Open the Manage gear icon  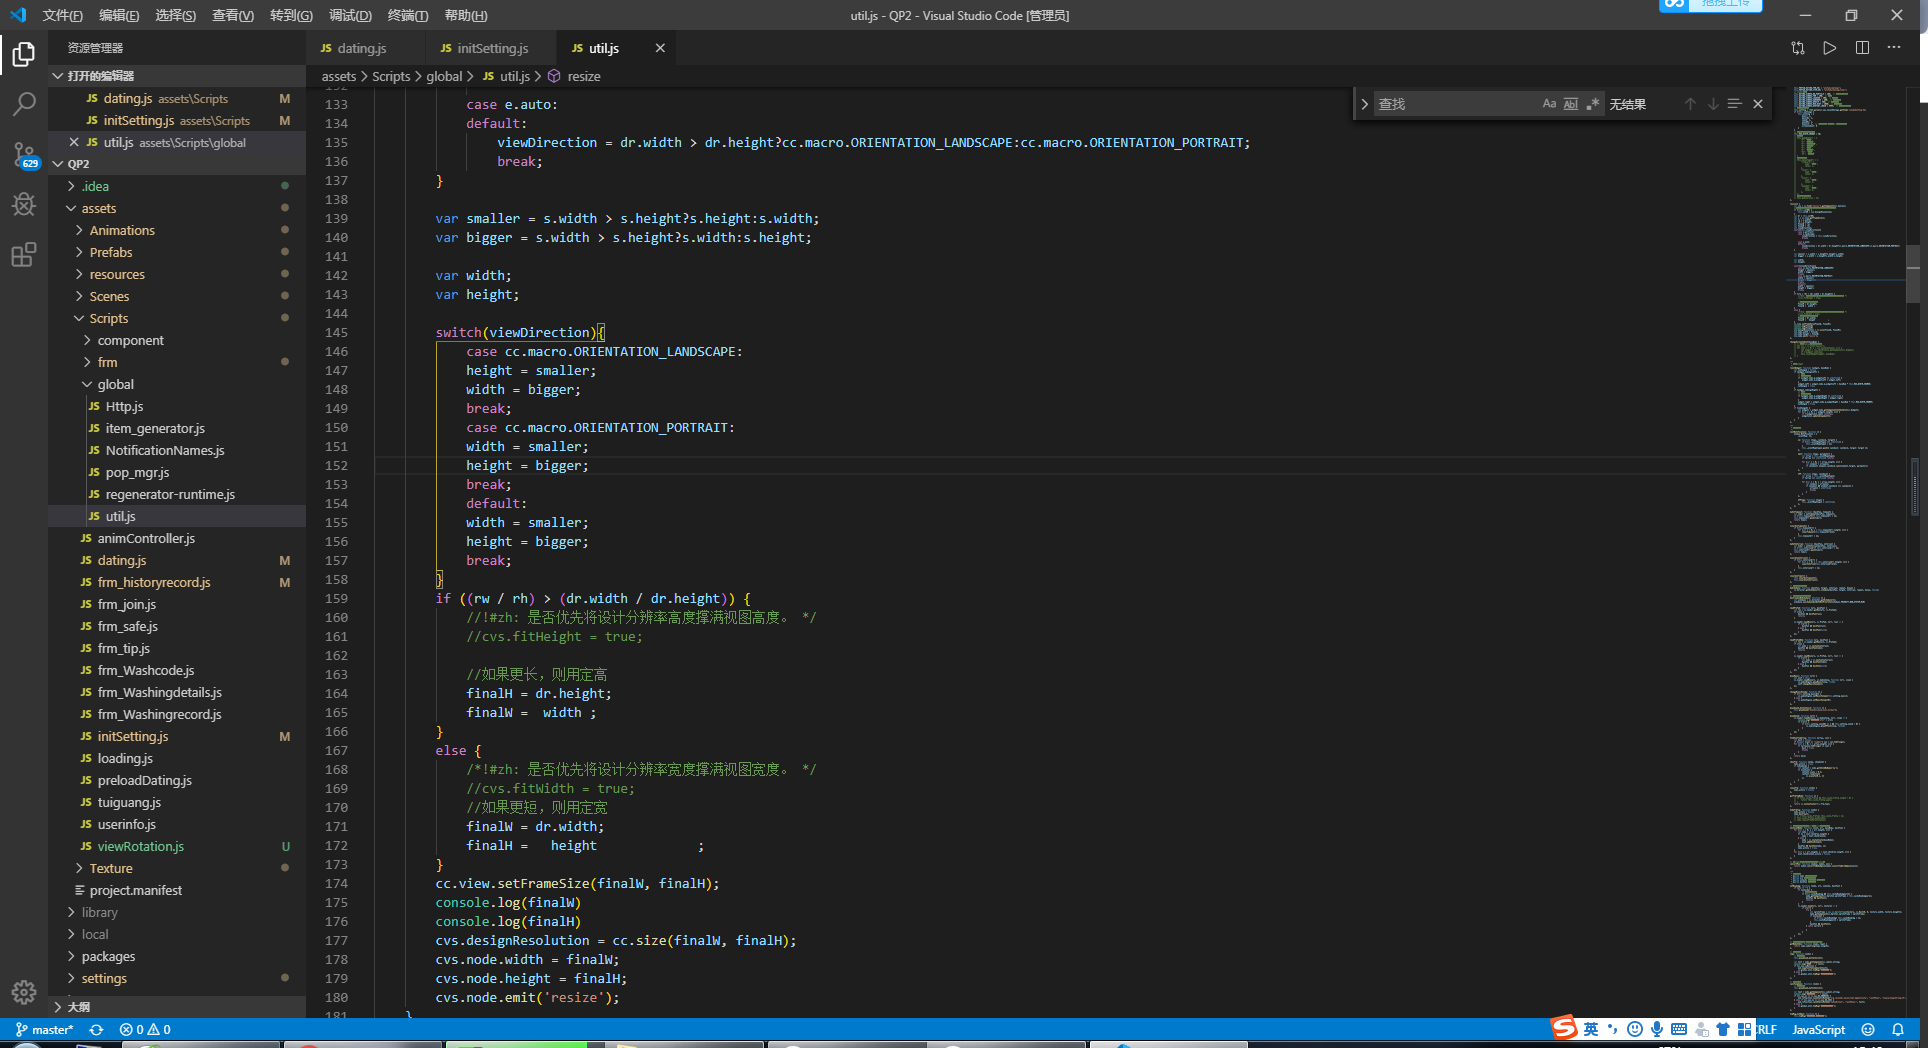[x=24, y=991]
